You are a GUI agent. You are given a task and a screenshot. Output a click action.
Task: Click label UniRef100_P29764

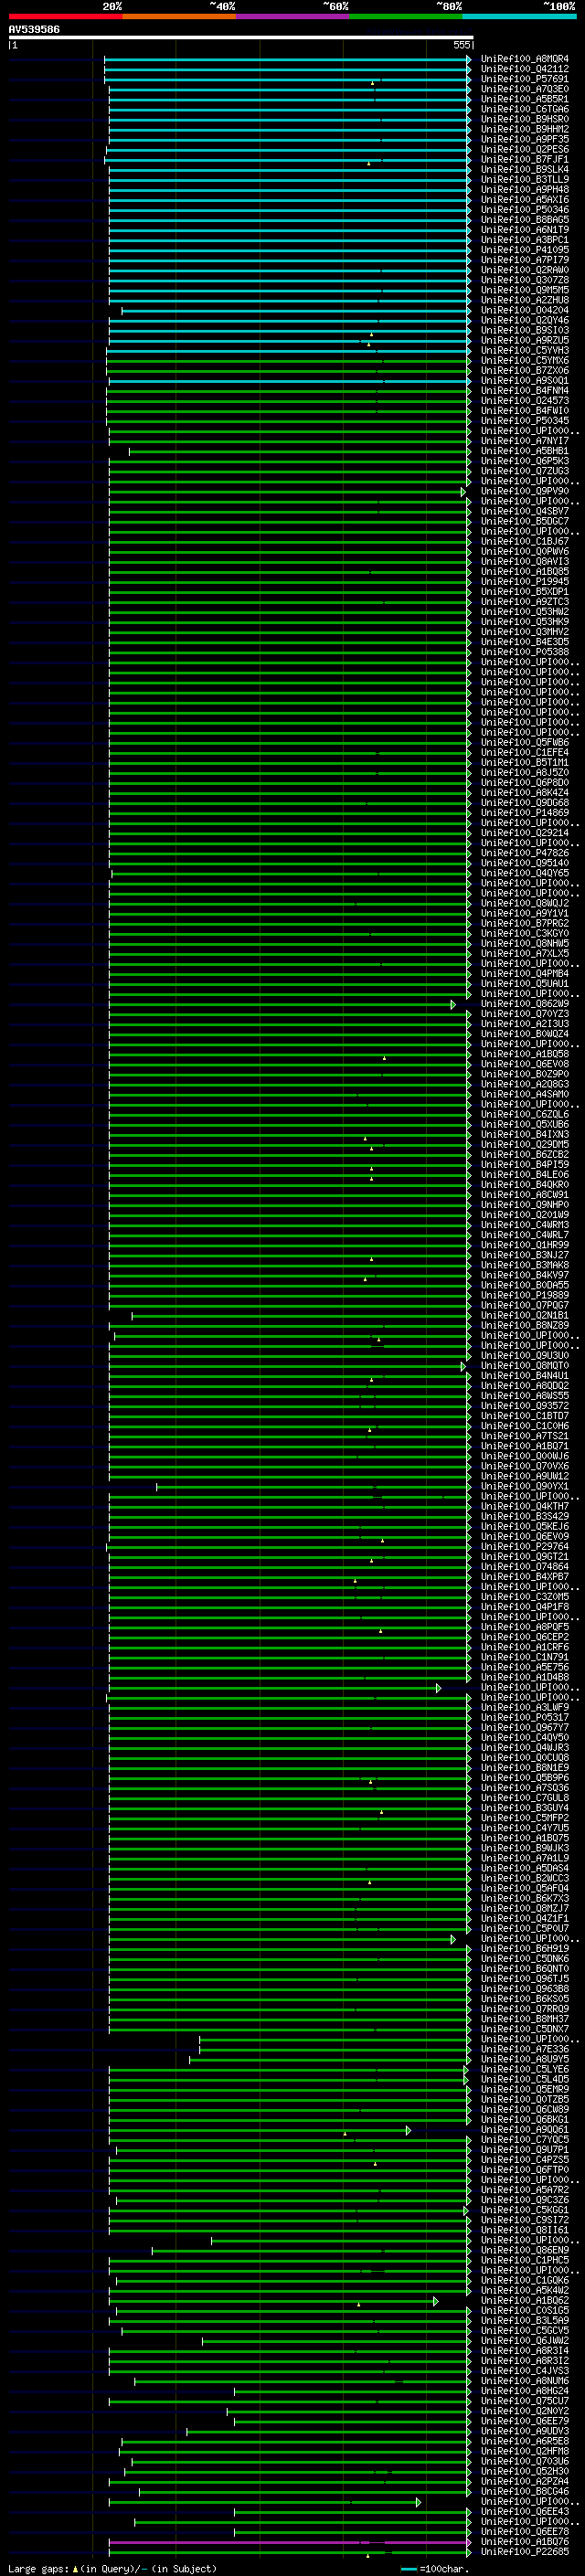point(525,1546)
